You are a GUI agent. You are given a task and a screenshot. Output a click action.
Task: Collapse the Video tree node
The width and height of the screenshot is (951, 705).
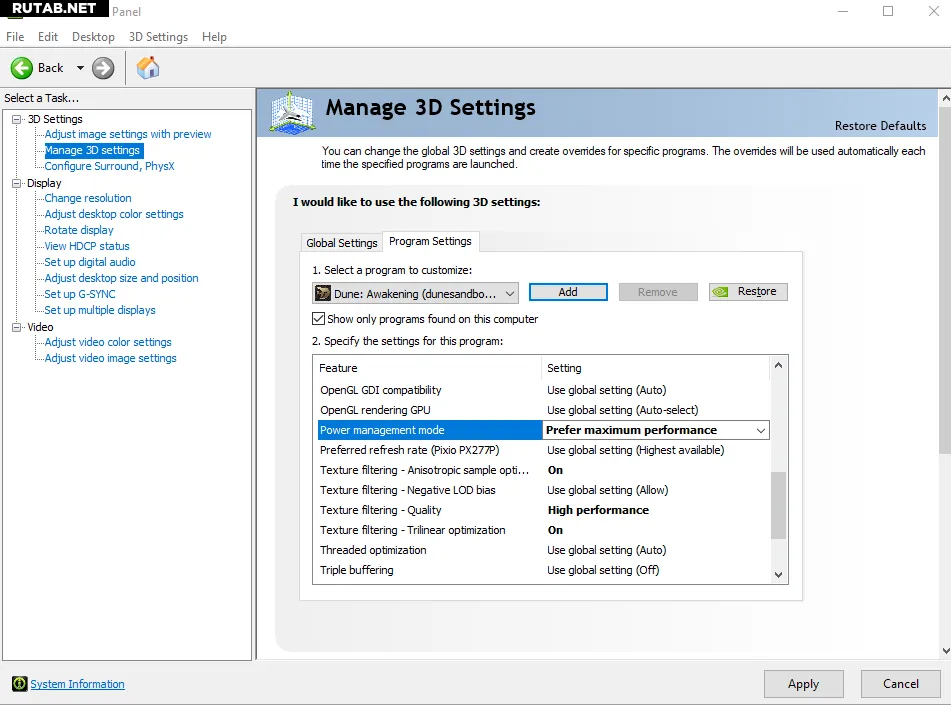pos(16,327)
